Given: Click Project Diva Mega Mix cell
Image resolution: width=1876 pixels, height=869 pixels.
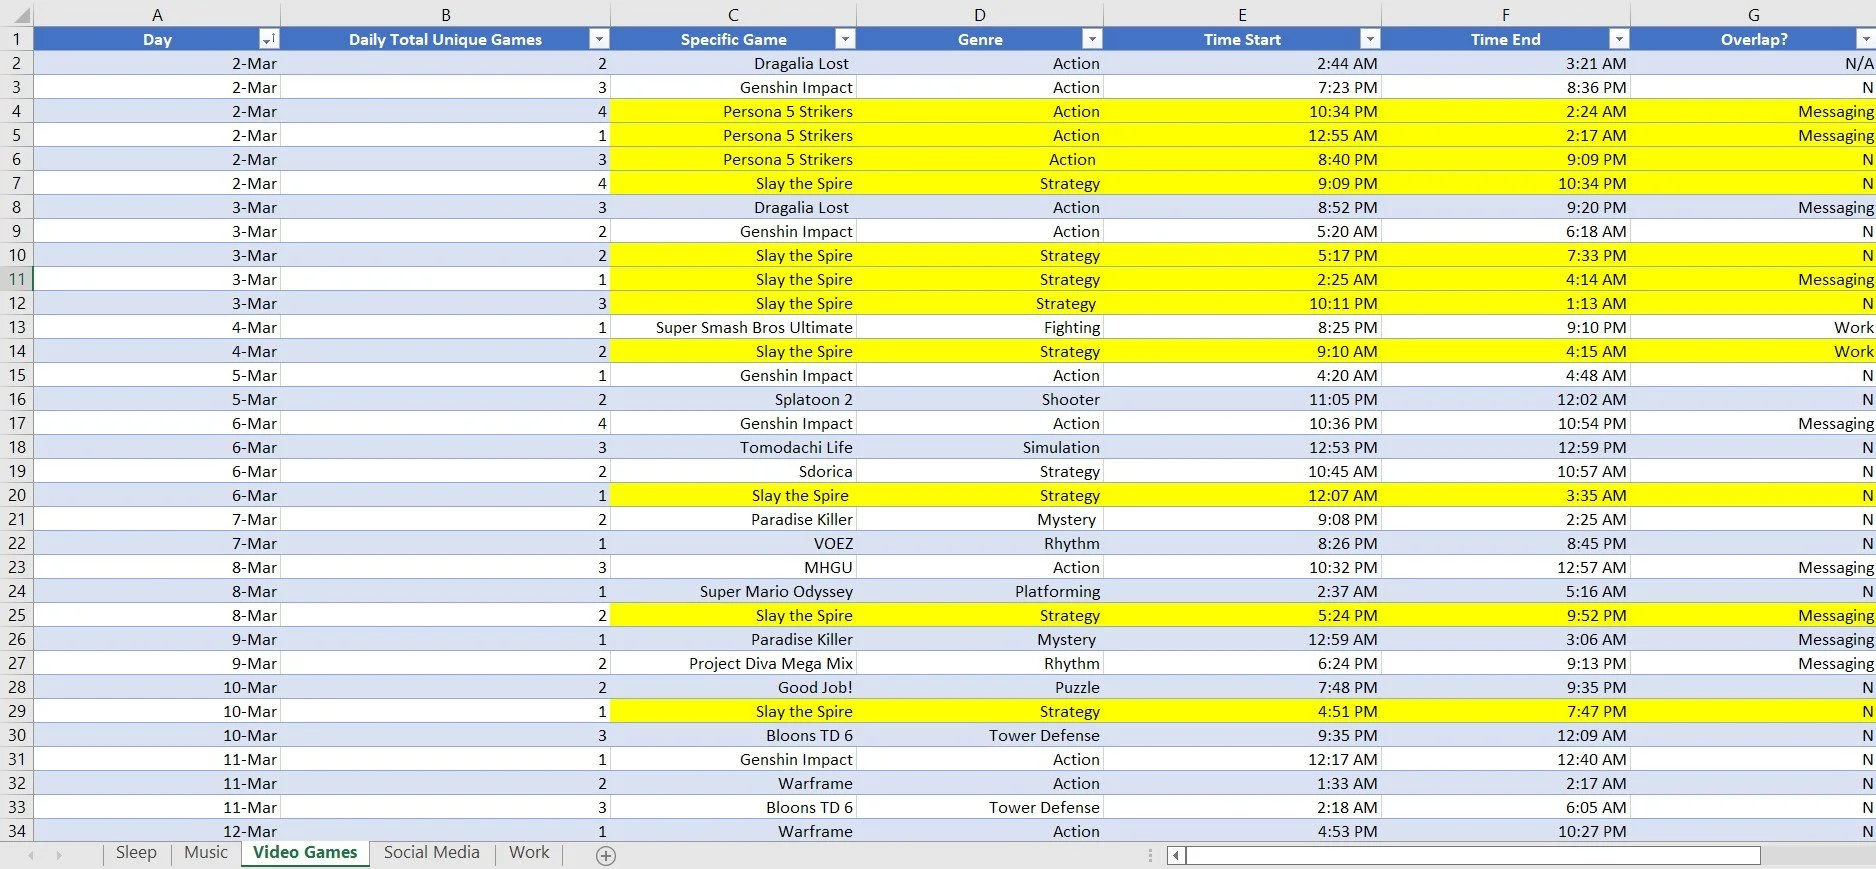Looking at the screenshot, I should point(733,663).
